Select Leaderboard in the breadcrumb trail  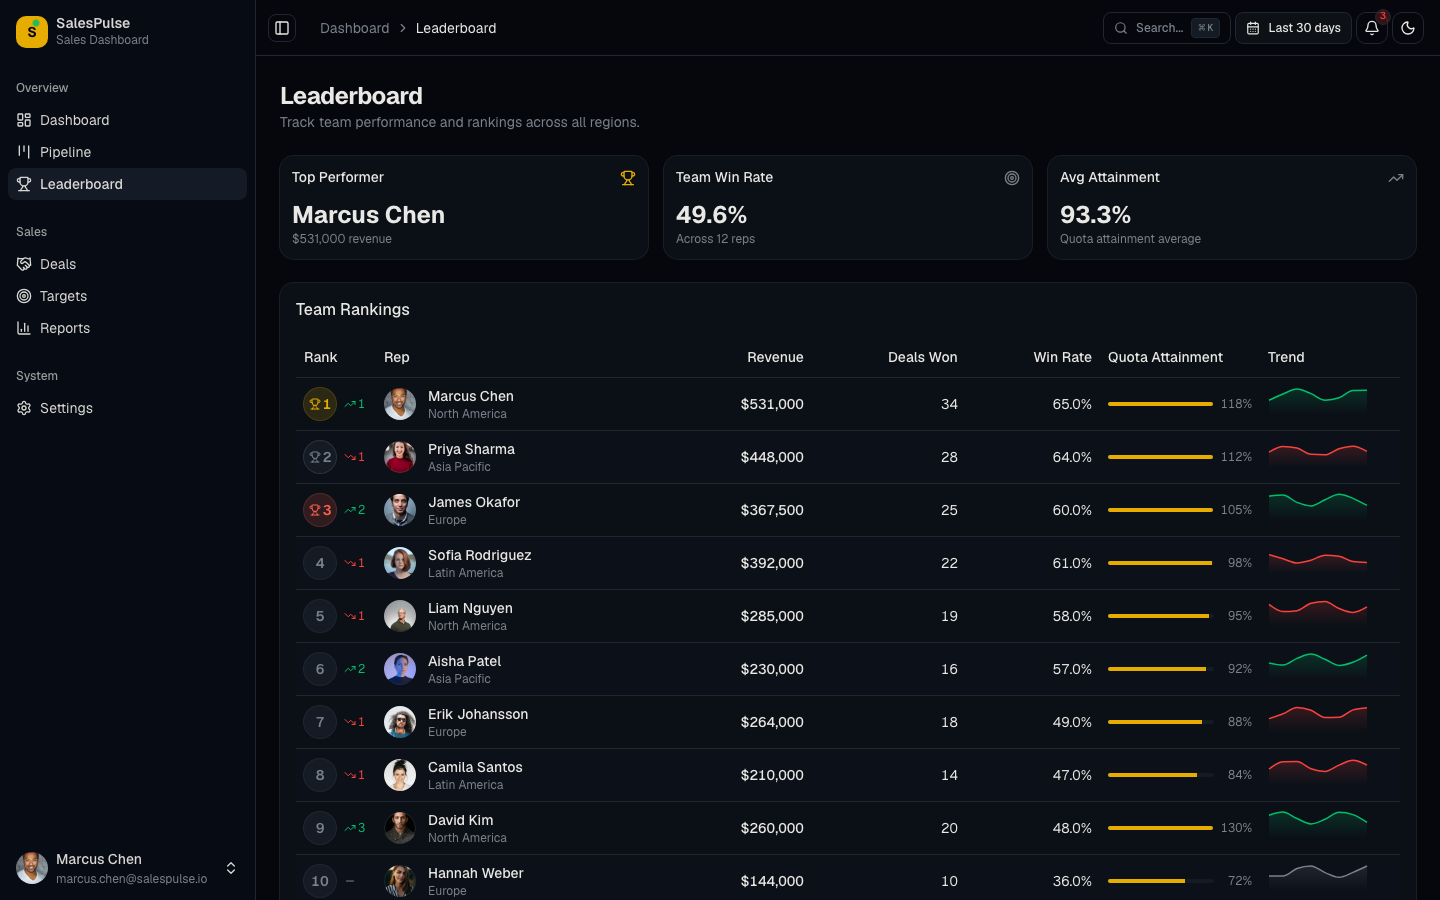[x=456, y=28]
